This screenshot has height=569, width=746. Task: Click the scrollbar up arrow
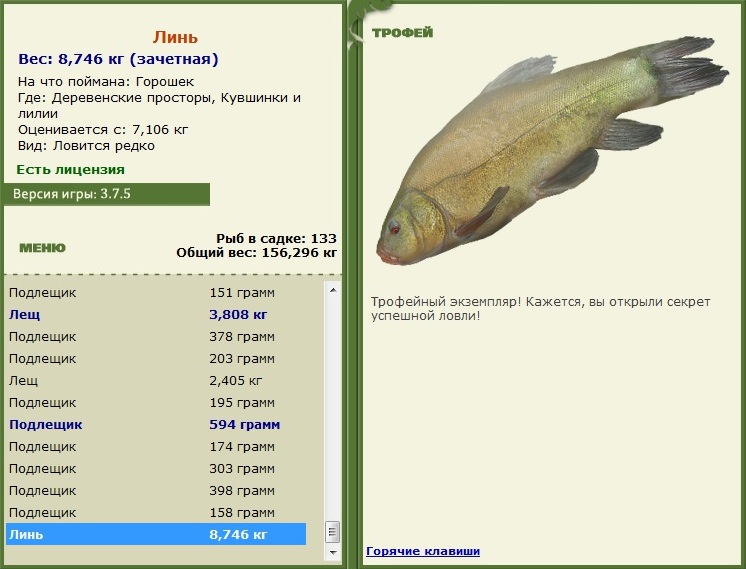point(333,290)
